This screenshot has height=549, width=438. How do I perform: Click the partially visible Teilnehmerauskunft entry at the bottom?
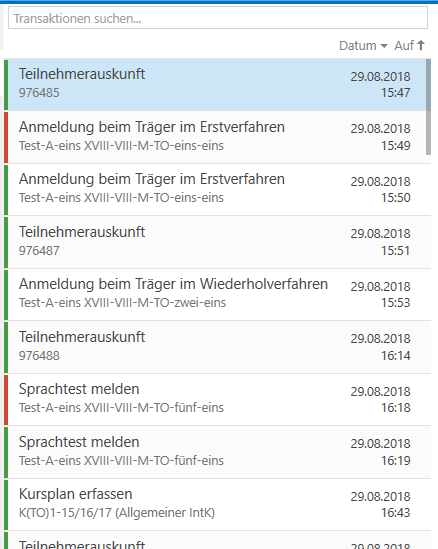(219, 540)
